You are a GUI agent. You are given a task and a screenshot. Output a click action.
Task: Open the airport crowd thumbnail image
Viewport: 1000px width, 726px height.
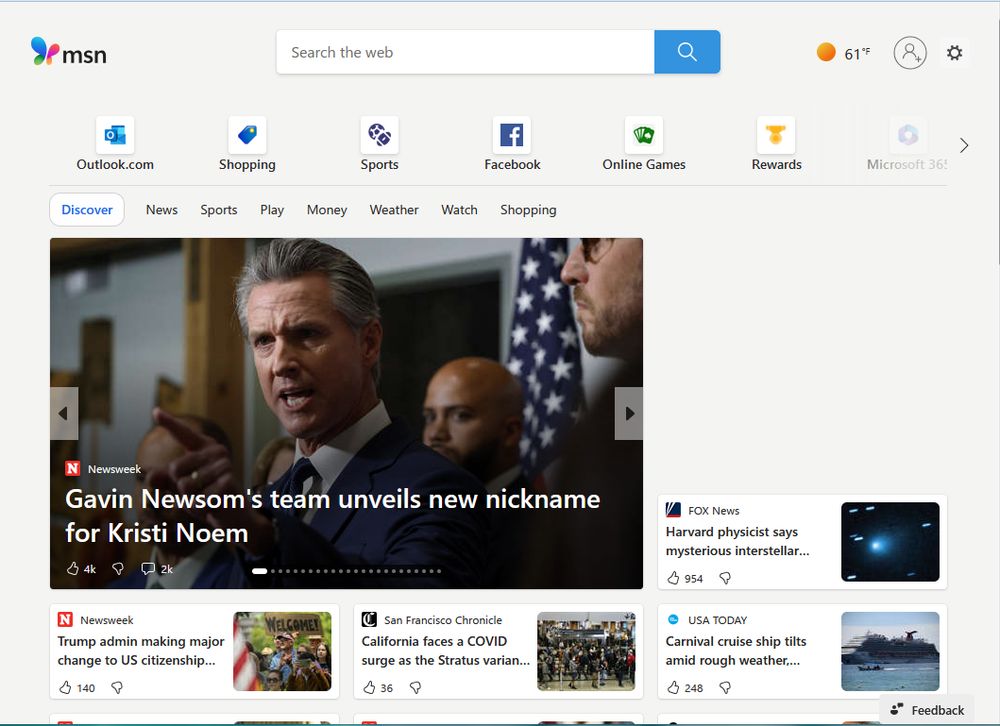pyautogui.click(x=586, y=651)
